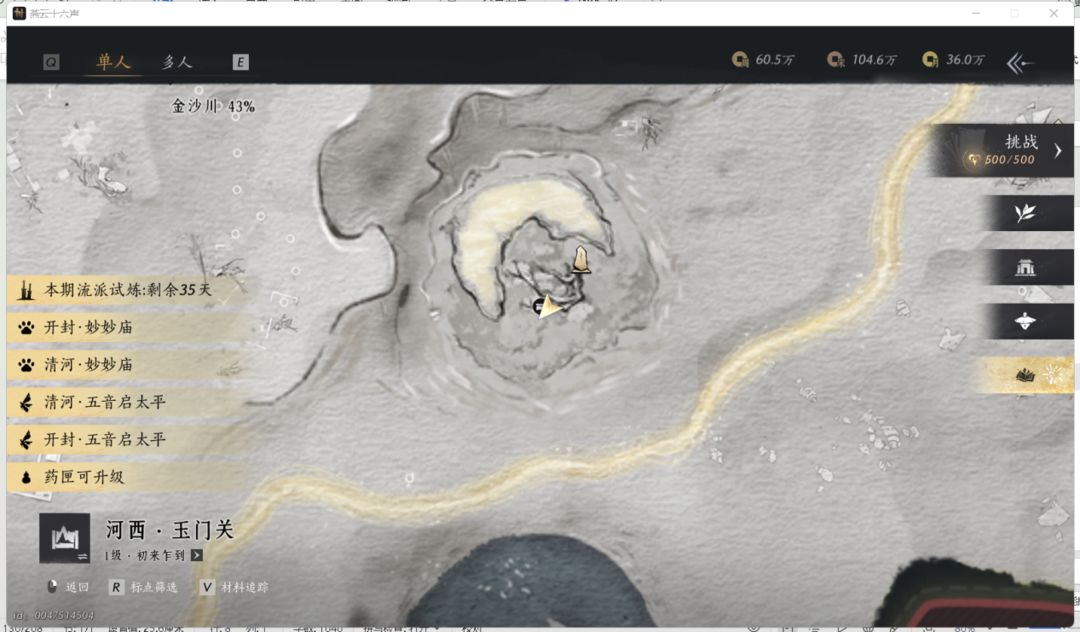This screenshot has width=1080, height=632.
Task: Click the 金沙川 43% area label
Action: (213, 106)
